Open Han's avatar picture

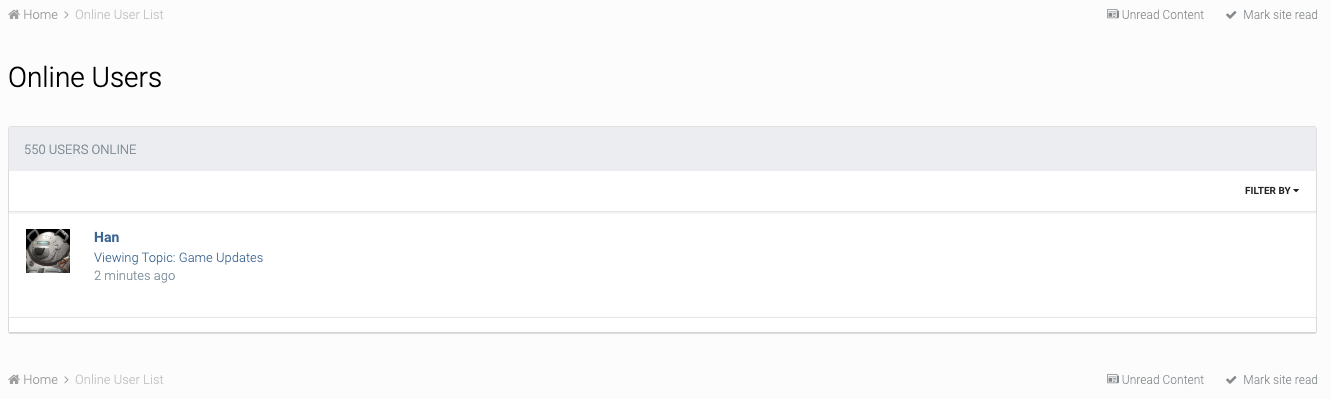[48, 251]
